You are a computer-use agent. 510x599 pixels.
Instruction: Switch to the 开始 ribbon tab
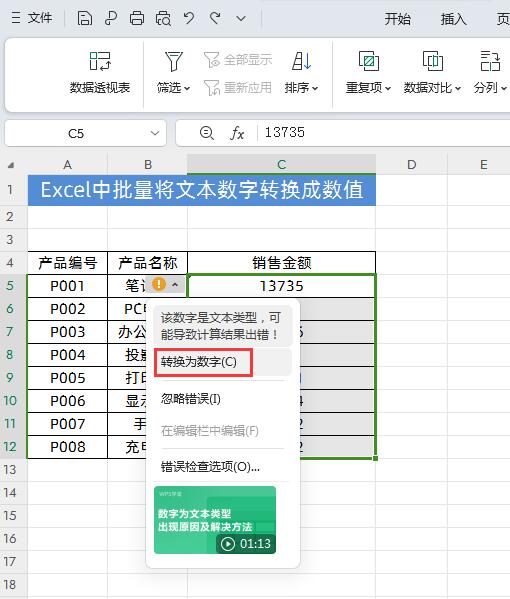[x=397, y=18]
